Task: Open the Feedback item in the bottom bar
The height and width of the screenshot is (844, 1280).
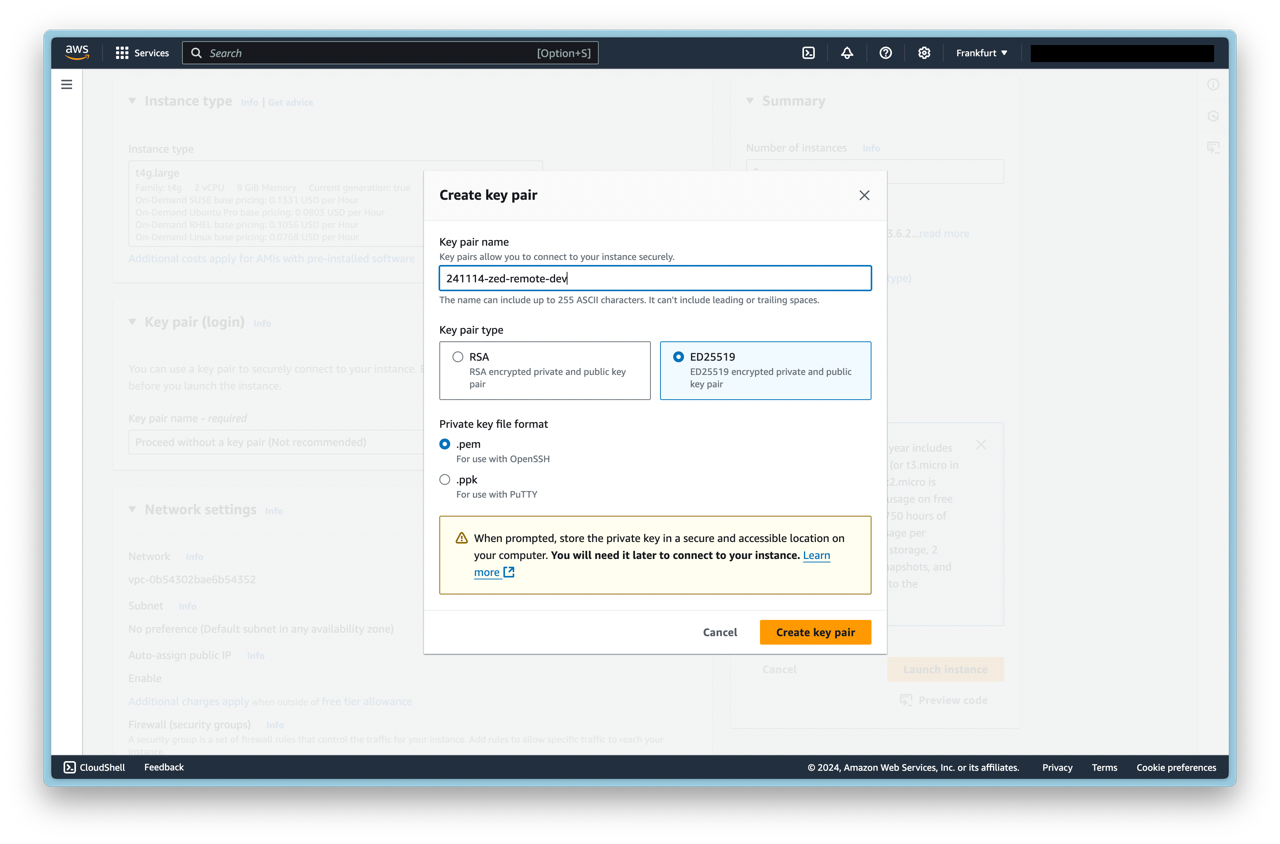Action: pyautogui.click(x=163, y=767)
